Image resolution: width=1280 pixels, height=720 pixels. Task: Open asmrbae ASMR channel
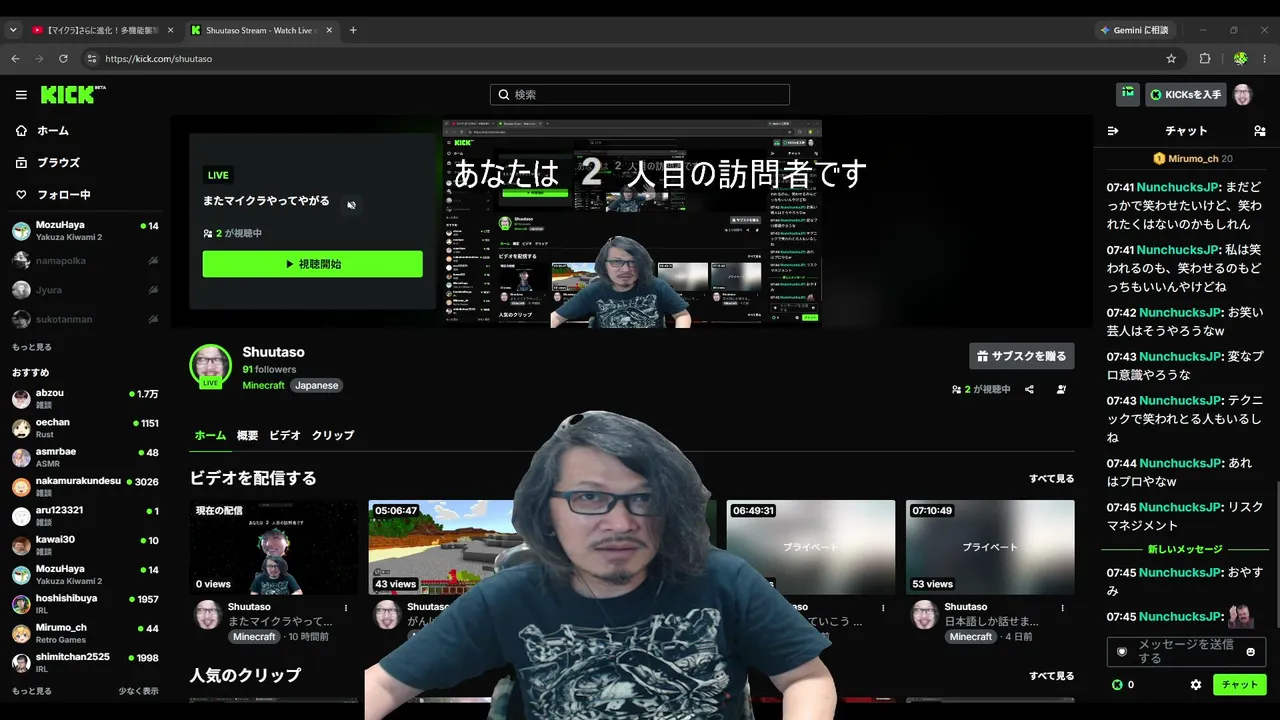pos(85,458)
